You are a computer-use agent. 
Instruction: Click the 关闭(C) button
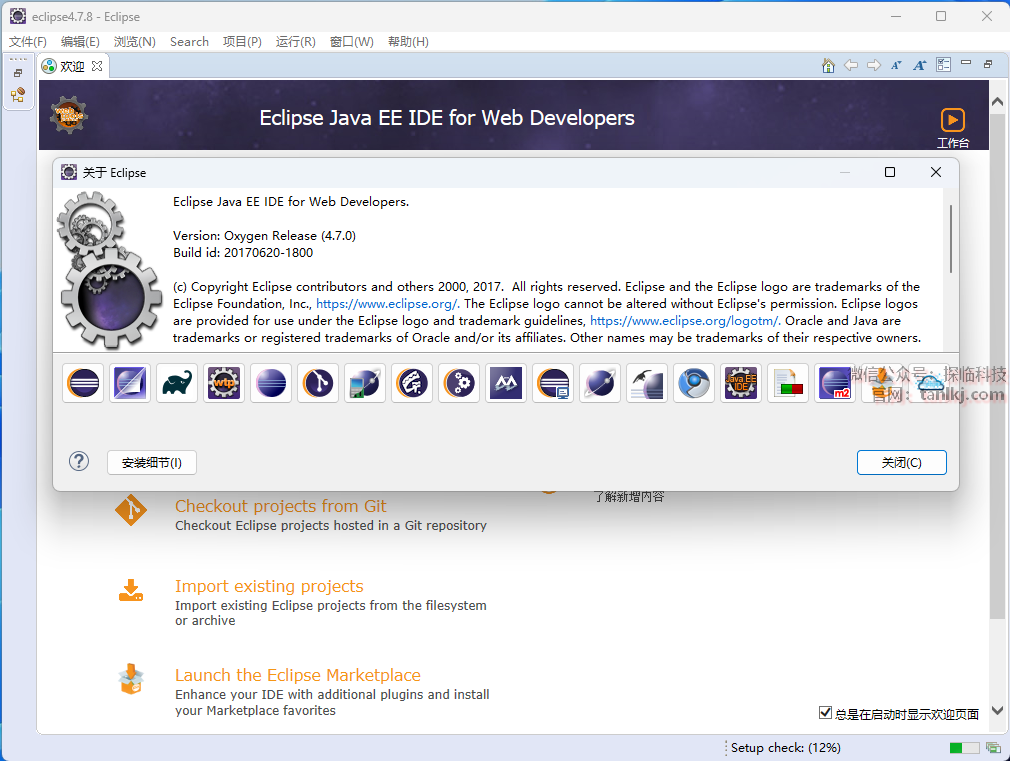point(902,463)
